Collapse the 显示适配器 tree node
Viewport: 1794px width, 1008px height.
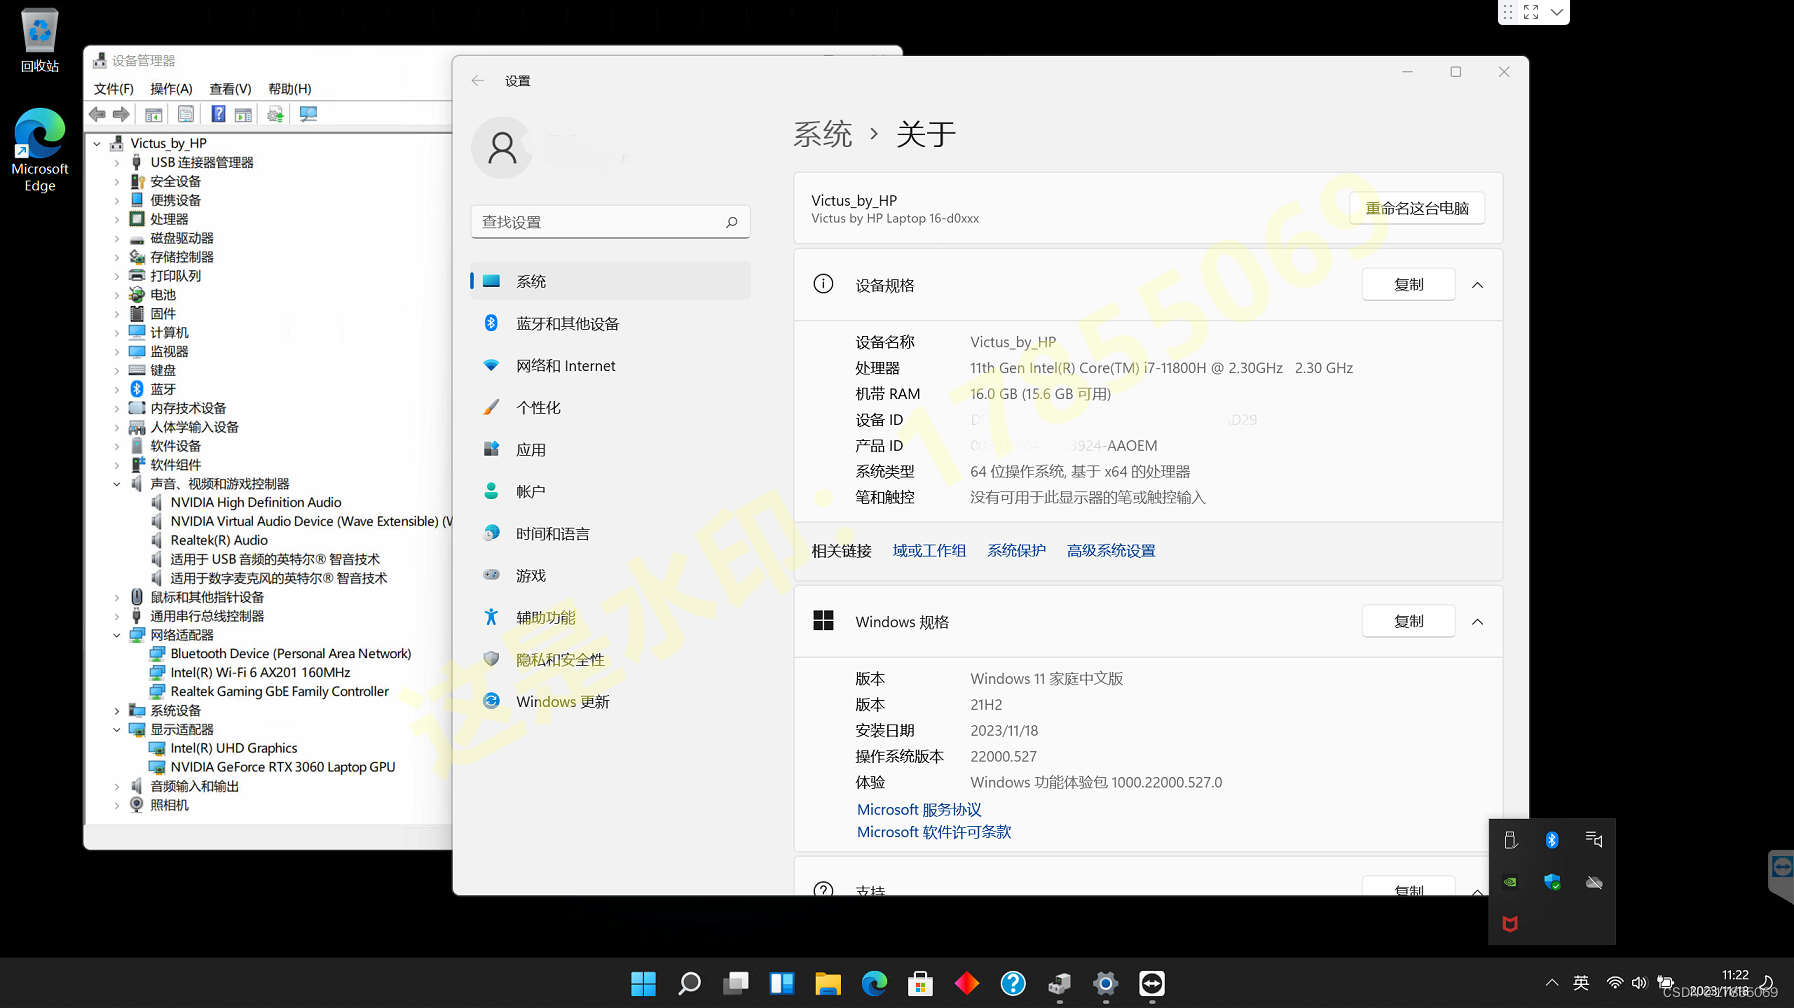[x=117, y=730]
